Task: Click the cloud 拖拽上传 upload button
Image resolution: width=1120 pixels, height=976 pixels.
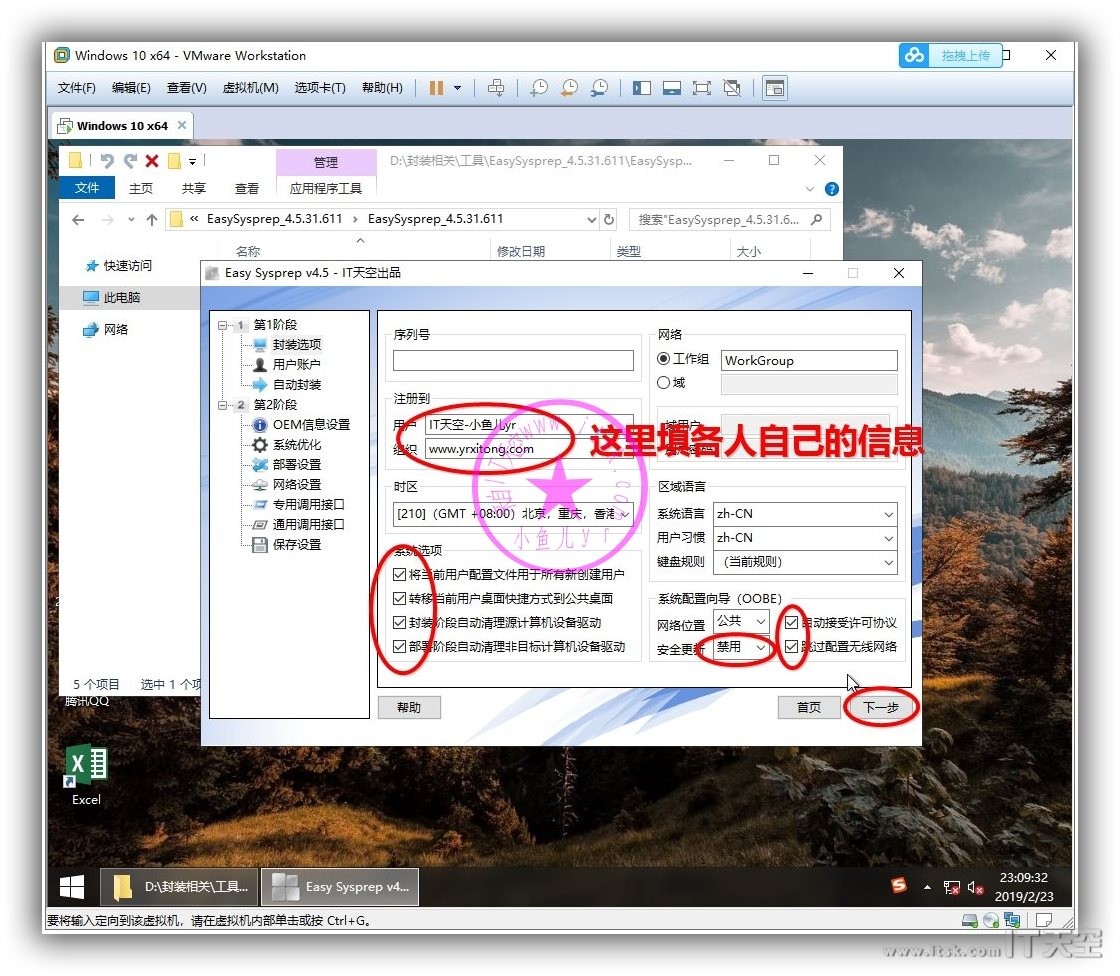Action: (x=951, y=56)
